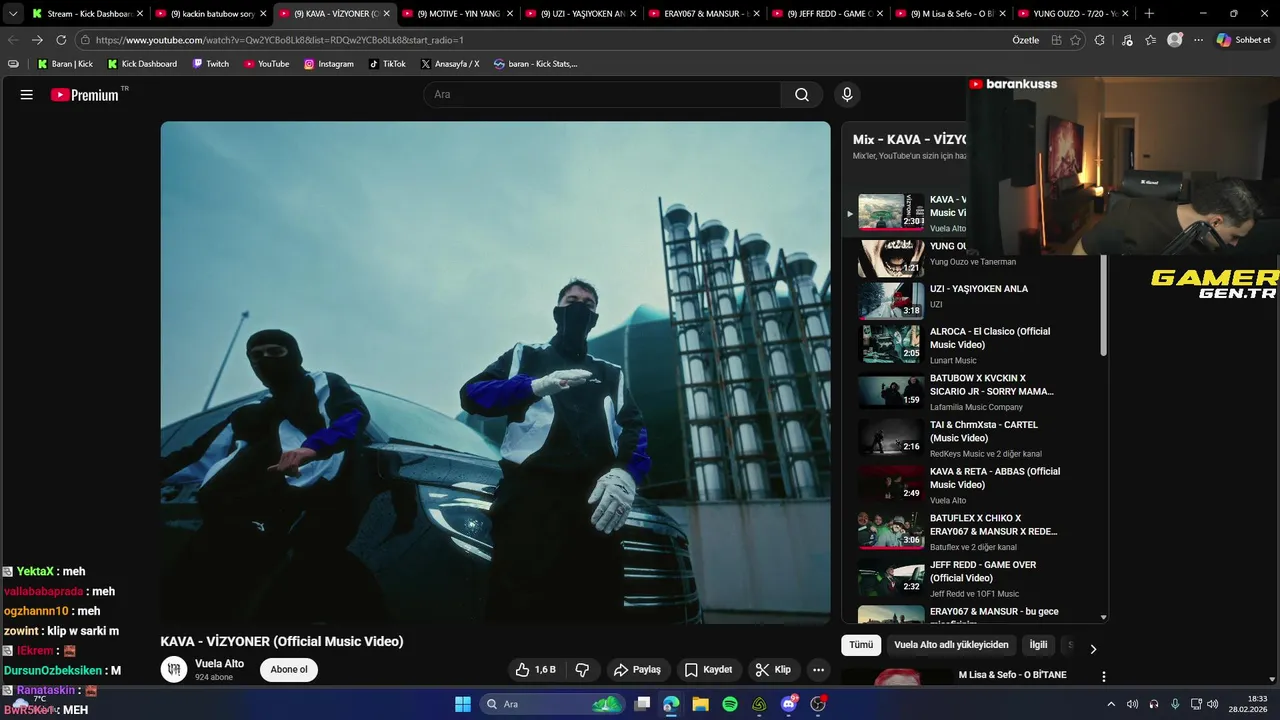Switch to YUNG OUZO - 7/20 tab
The height and width of the screenshot is (720, 1280).
click(1073, 14)
